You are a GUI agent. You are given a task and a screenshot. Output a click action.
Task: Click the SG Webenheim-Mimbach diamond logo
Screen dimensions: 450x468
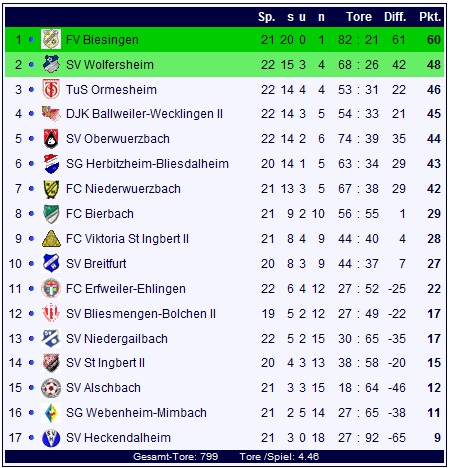tap(51, 413)
